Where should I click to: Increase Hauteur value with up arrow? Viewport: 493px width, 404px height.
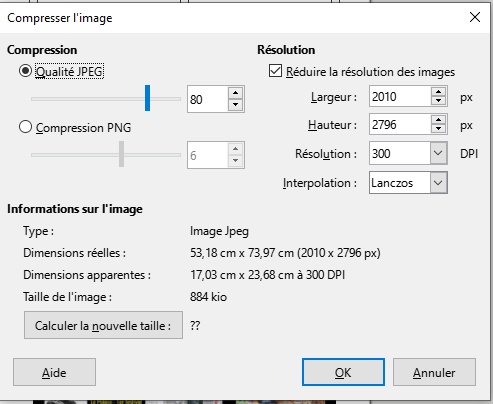coord(438,120)
